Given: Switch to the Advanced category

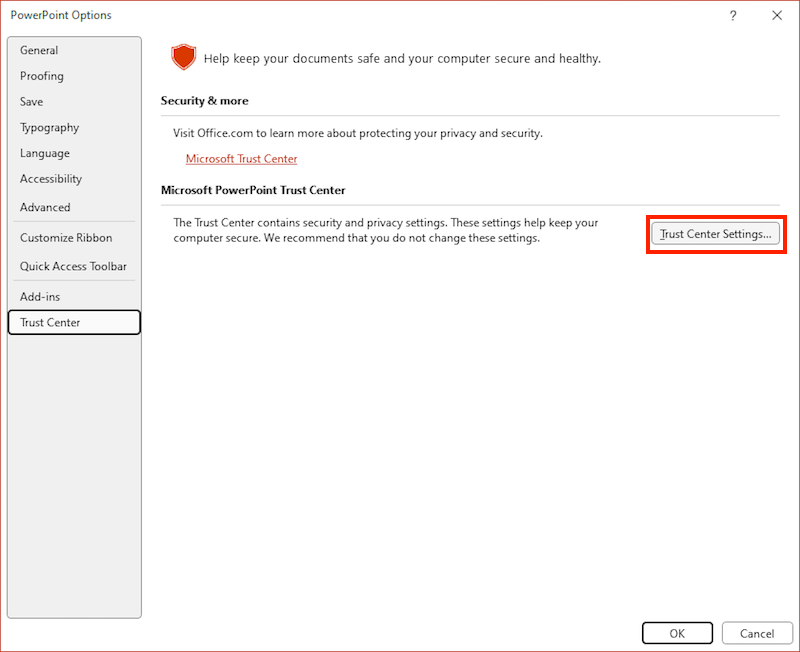Looking at the screenshot, I should pos(74,207).
